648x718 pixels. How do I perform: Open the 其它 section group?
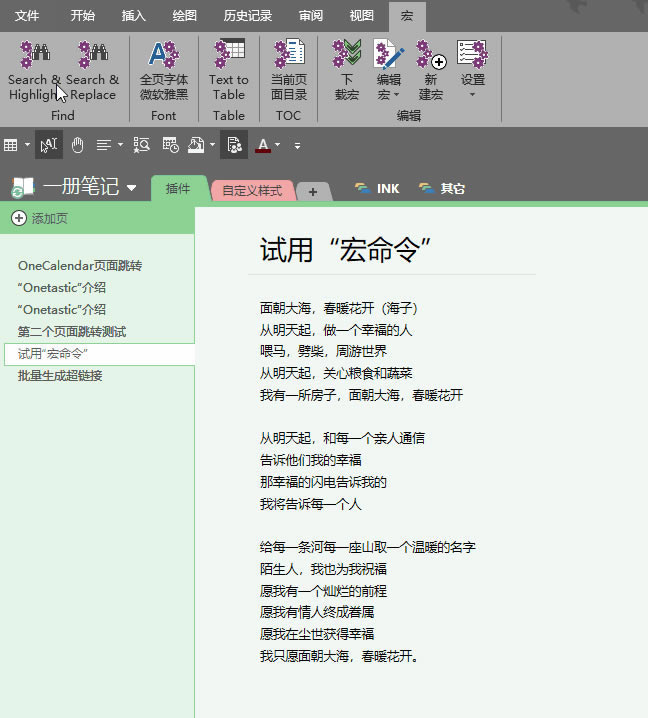tap(441, 189)
